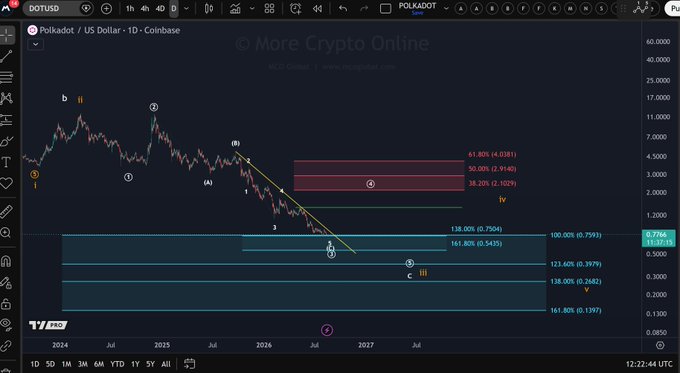Image resolution: width=680 pixels, height=373 pixels.
Task: Switch to the 4h interval
Action: (145, 8)
